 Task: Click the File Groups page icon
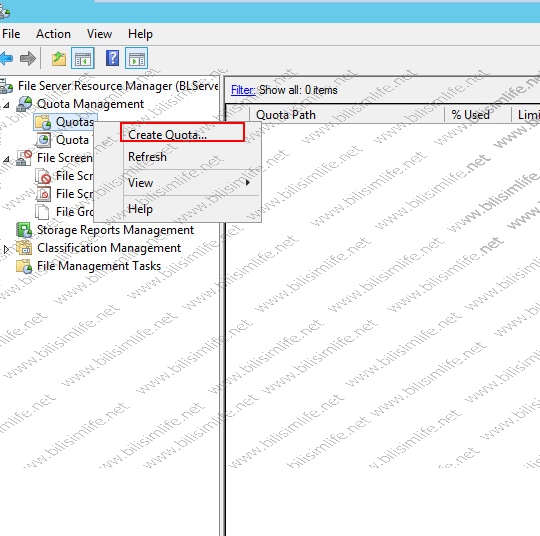click(x=42, y=212)
